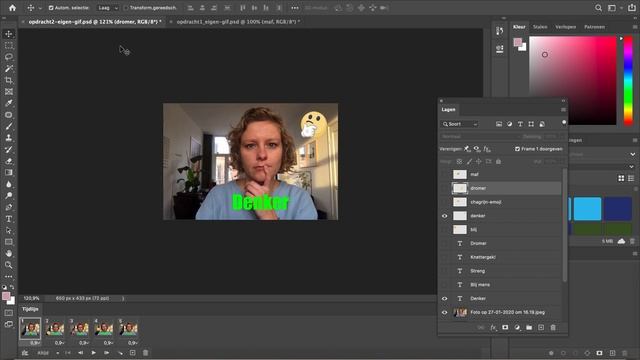Select the Lasso tool

click(x=9, y=57)
